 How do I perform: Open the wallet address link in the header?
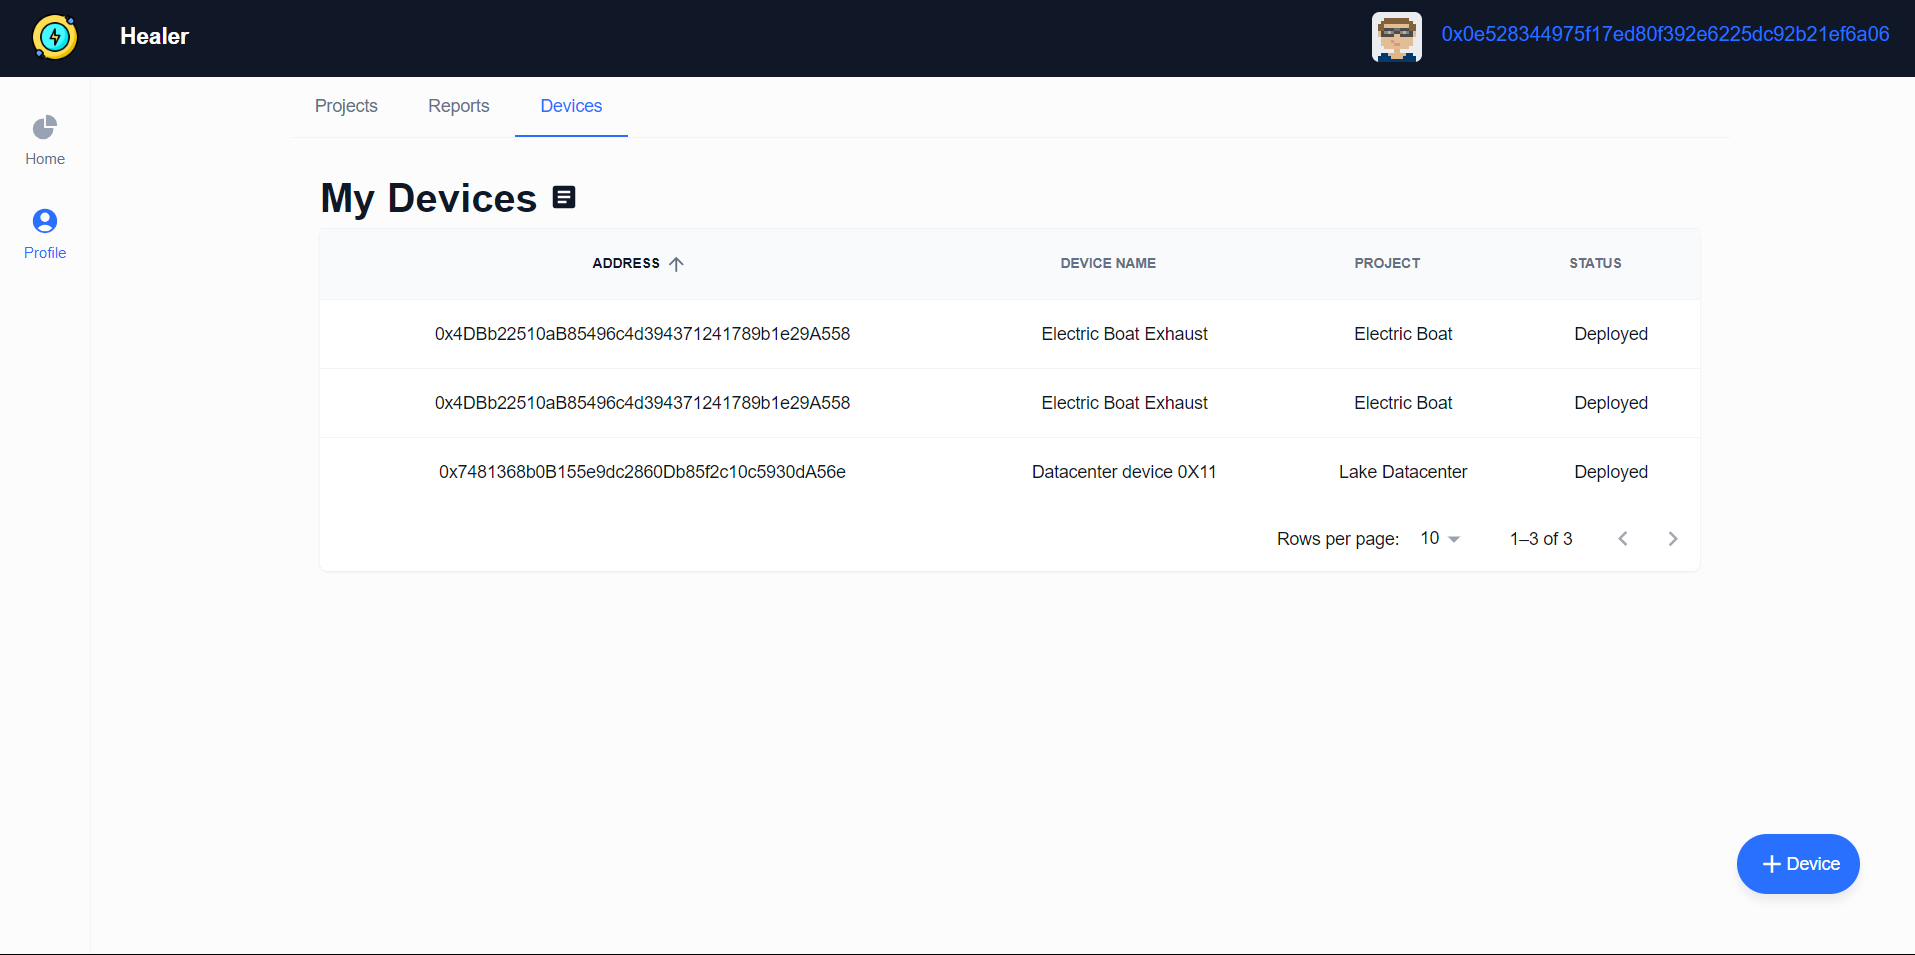click(x=1665, y=35)
